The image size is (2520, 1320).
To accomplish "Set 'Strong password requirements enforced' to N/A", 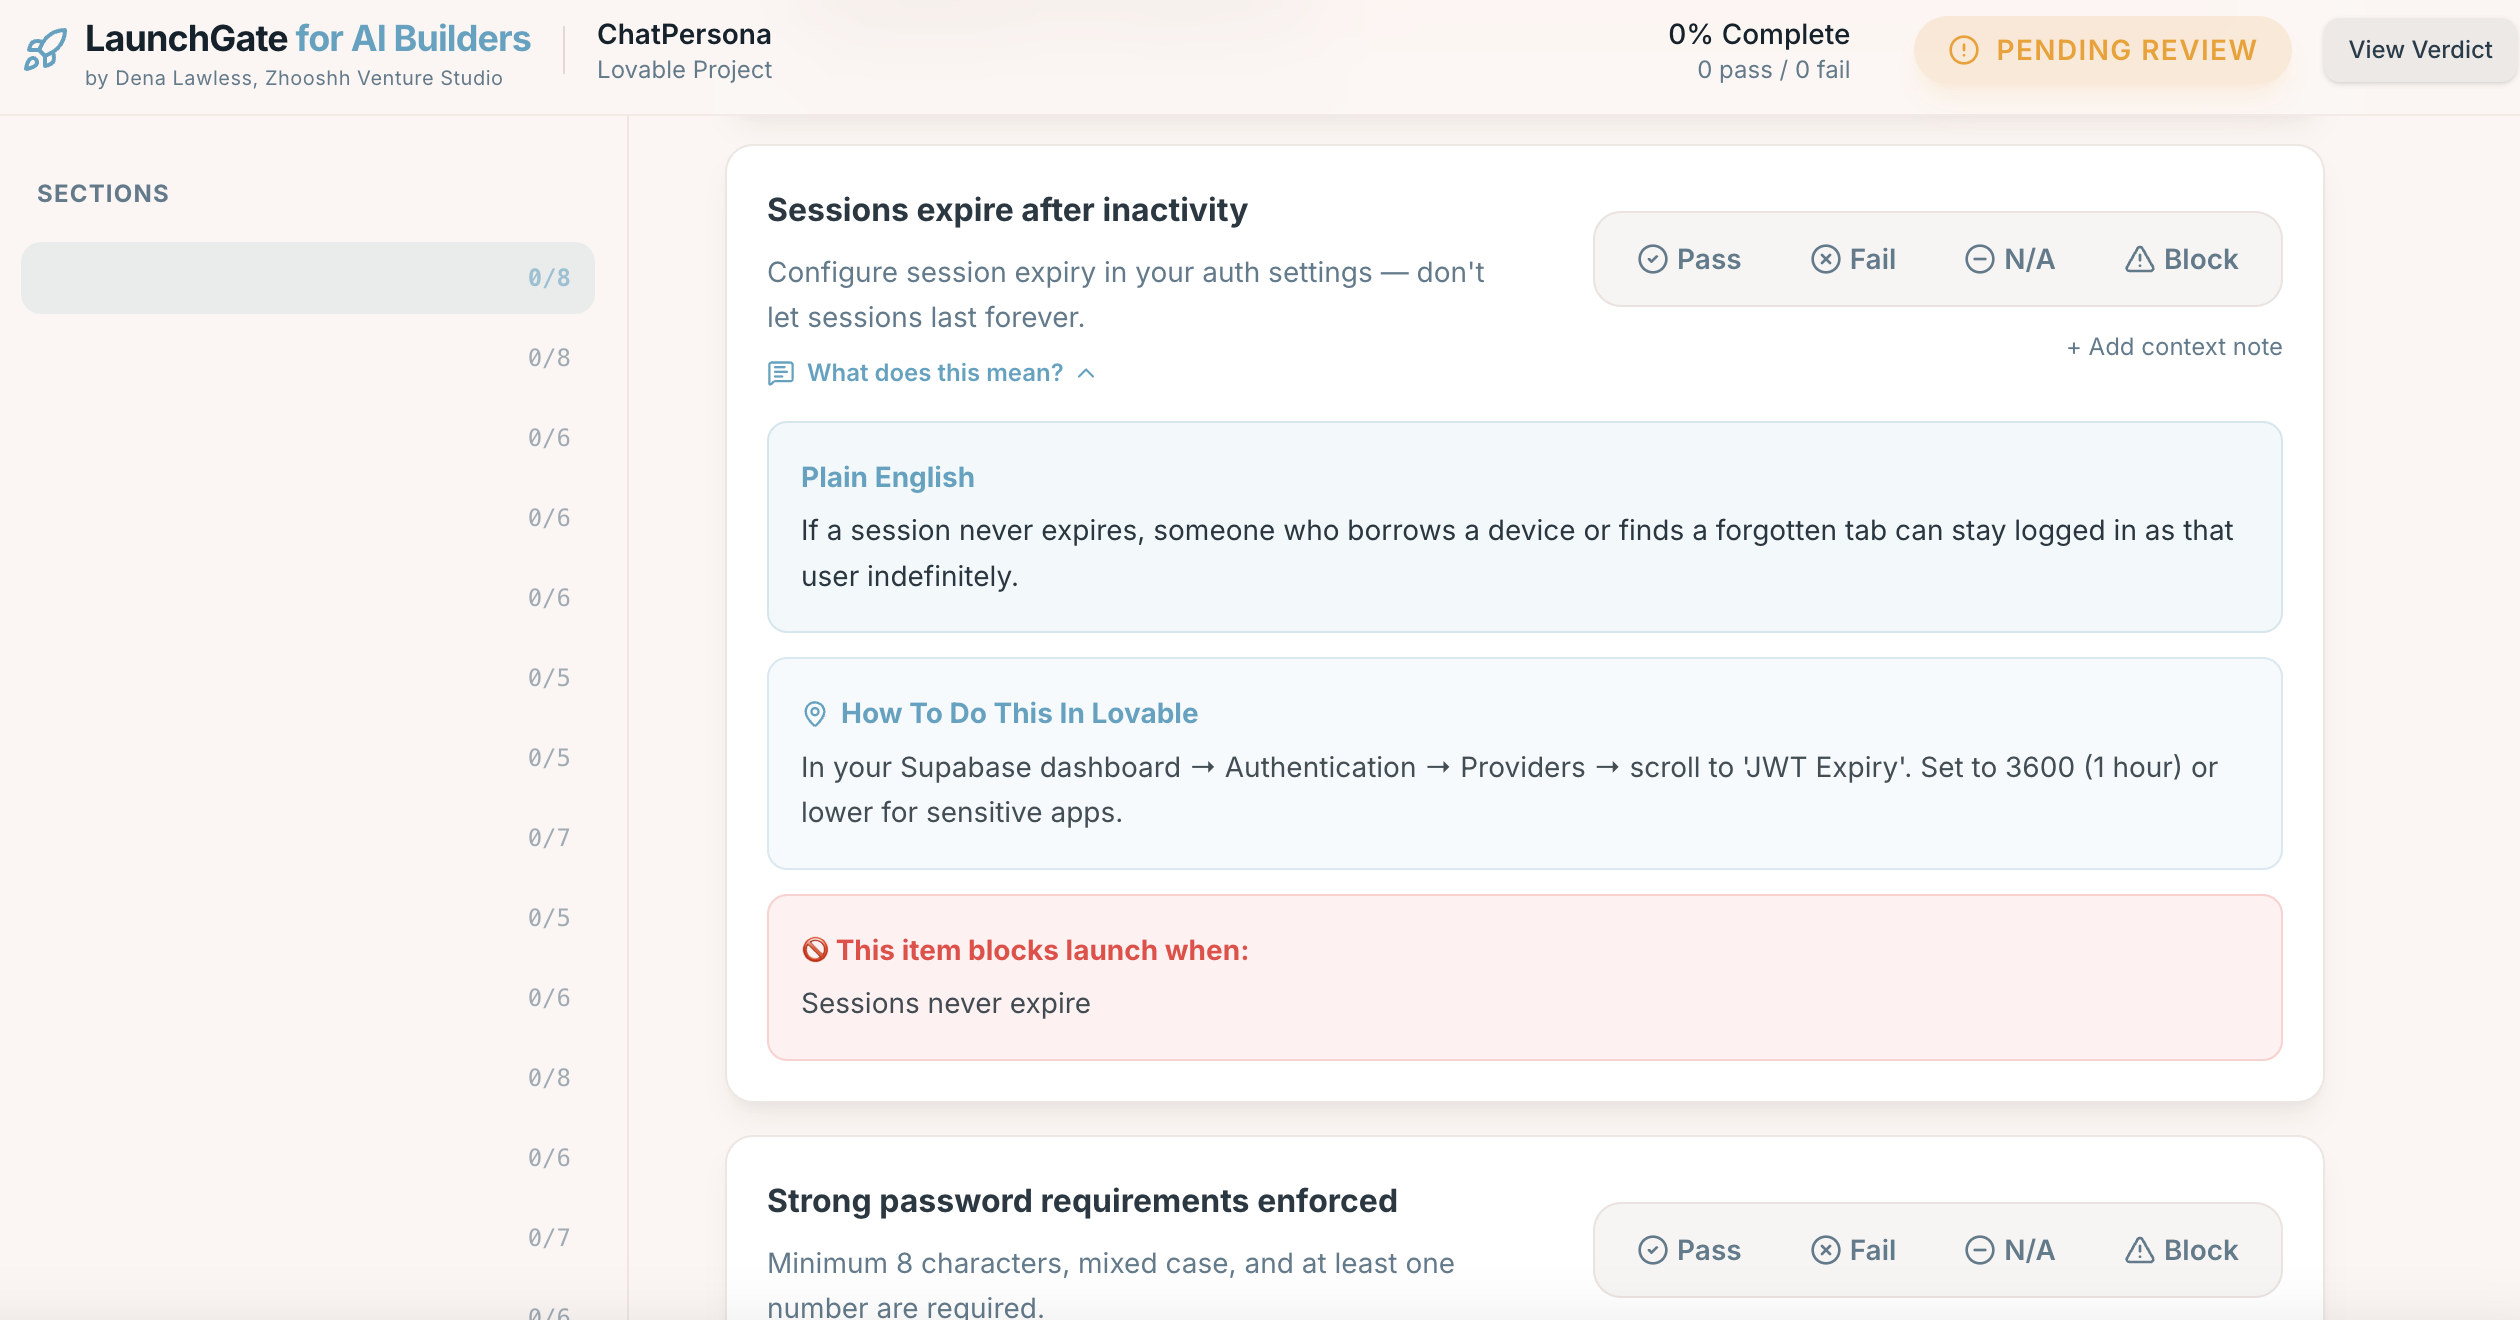I will click(x=2010, y=1250).
